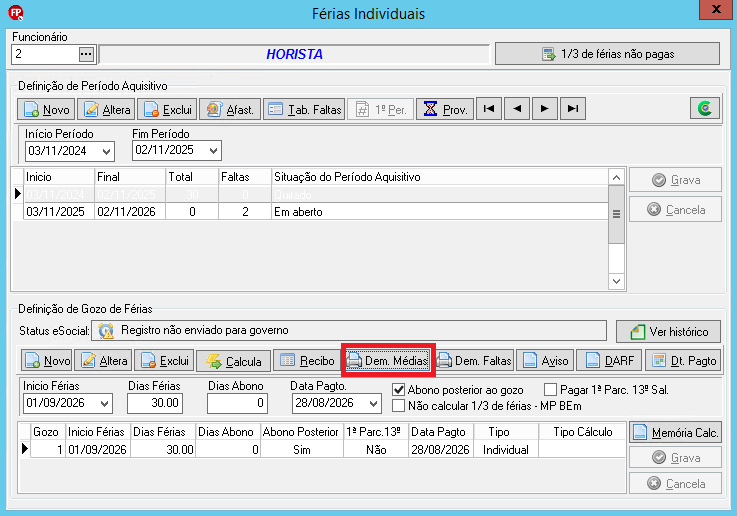
Task: Check Não calcular 1/3 de férias
Action: click(399, 406)
